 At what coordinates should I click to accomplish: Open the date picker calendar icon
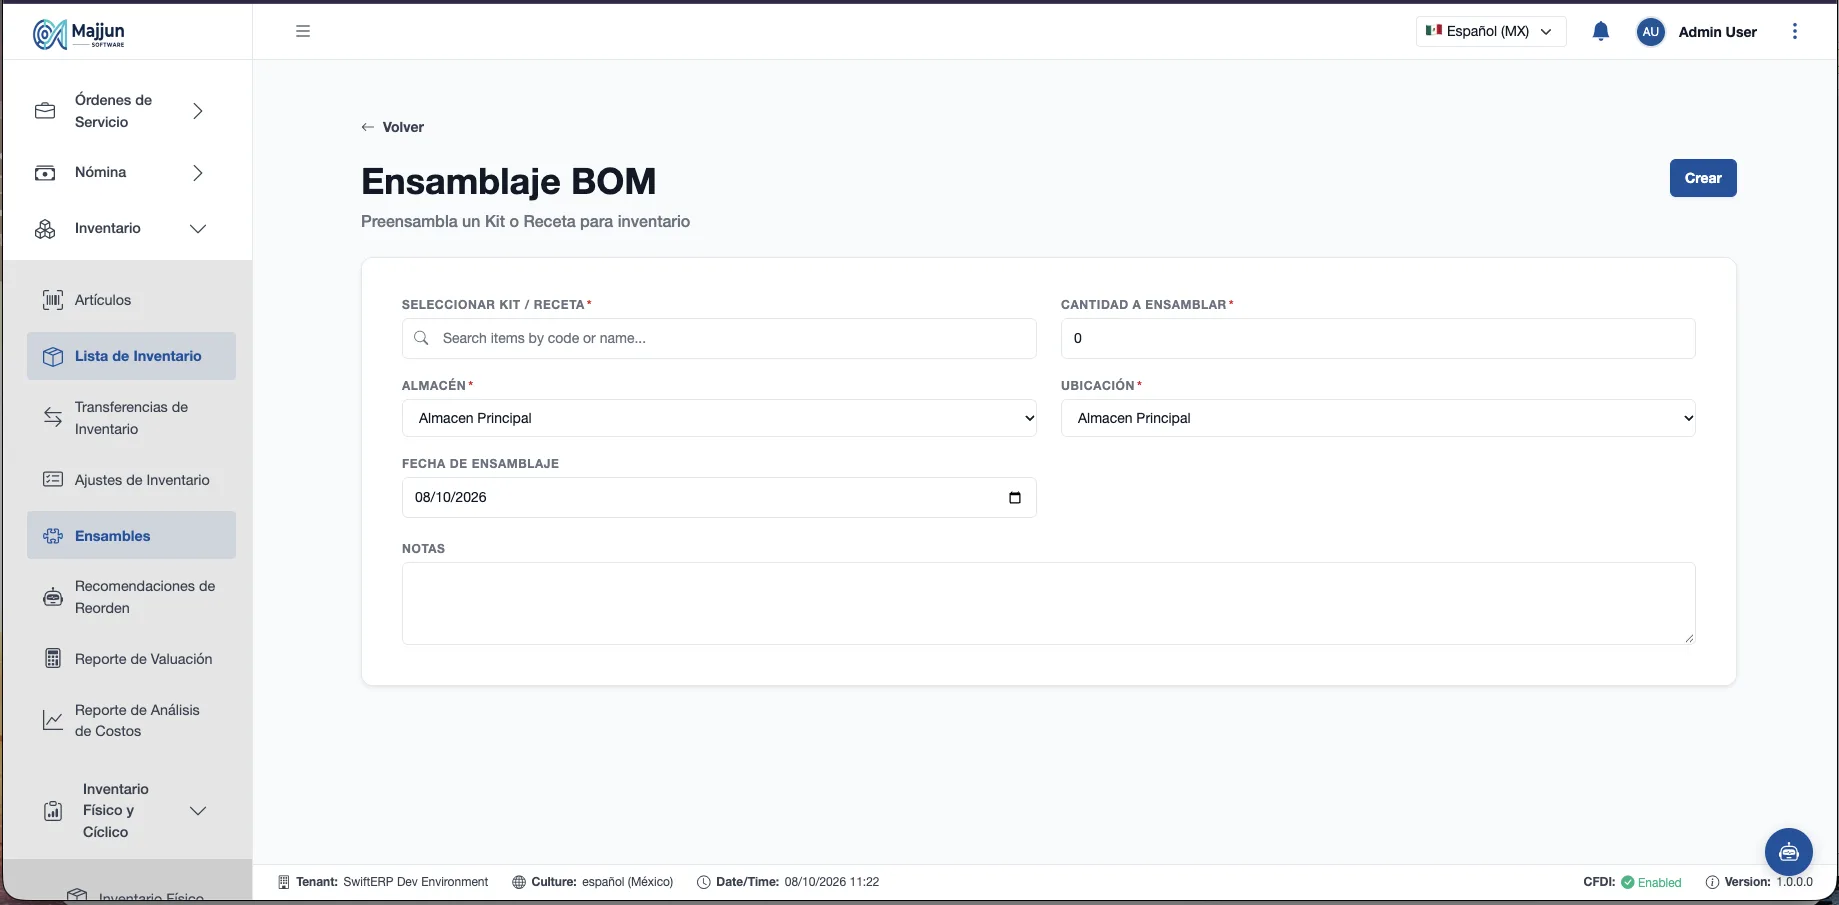1015,497
